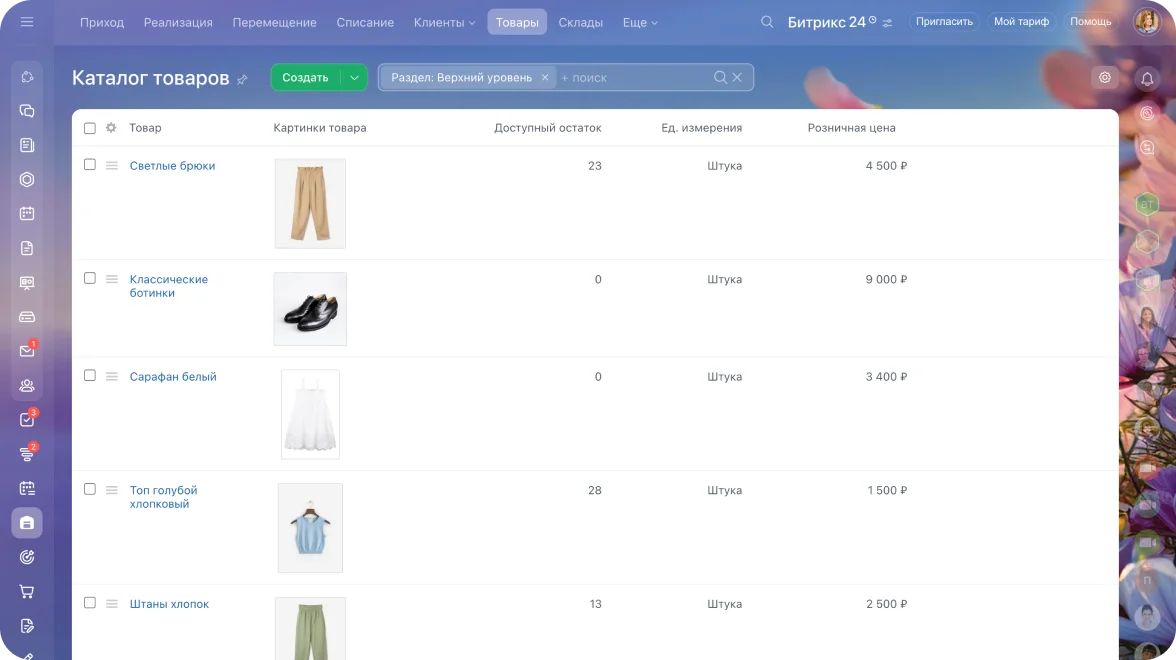Open the Топ голубой хлопковый product link
Image resolution: width=1176 pixels, height=660 pixels.
pos(164,496)
